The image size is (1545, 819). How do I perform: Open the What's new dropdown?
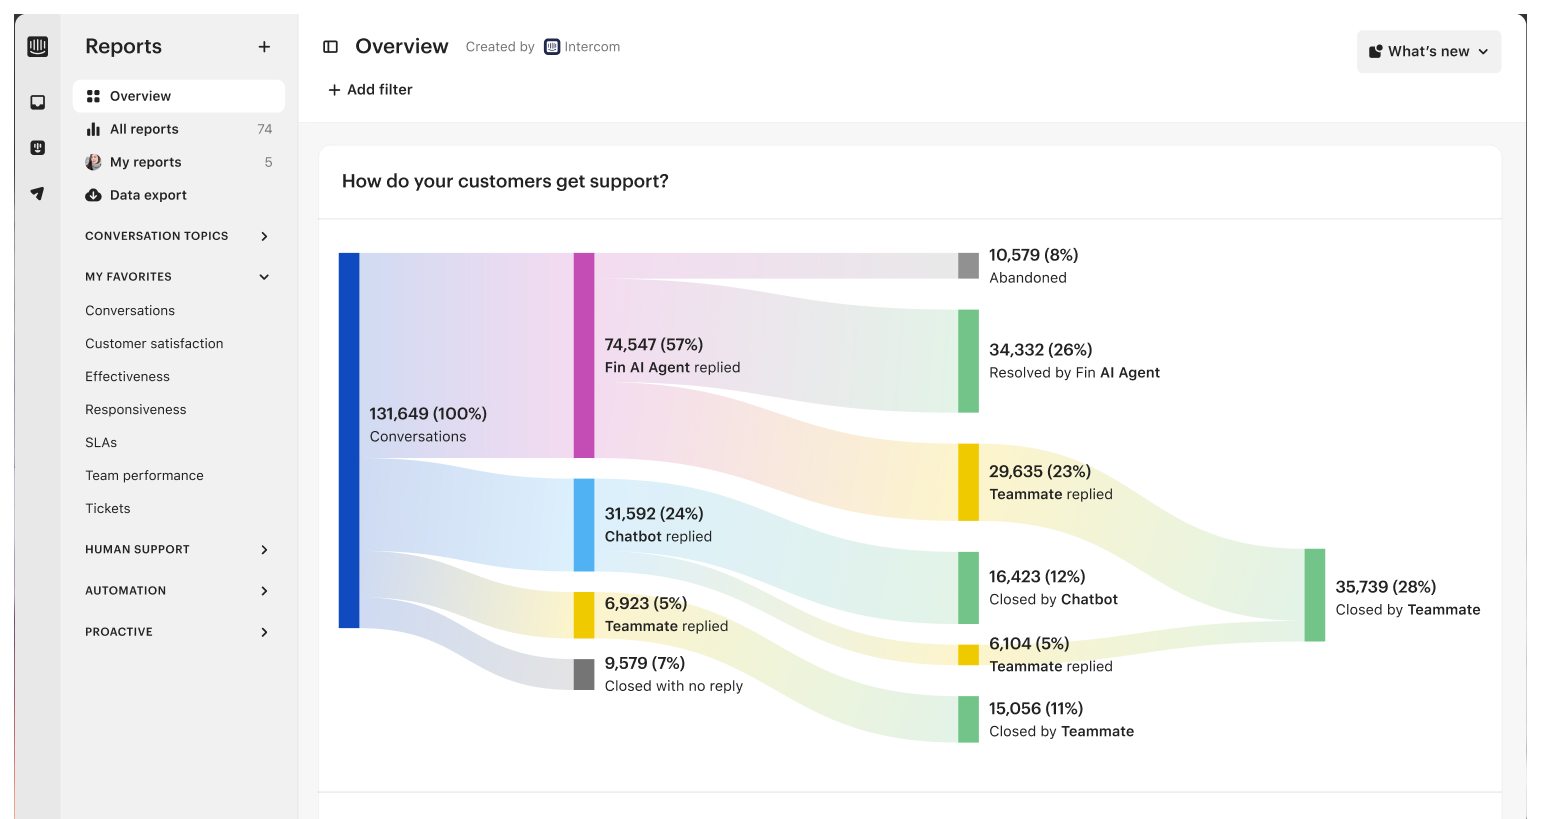(x=1428, y=52)
